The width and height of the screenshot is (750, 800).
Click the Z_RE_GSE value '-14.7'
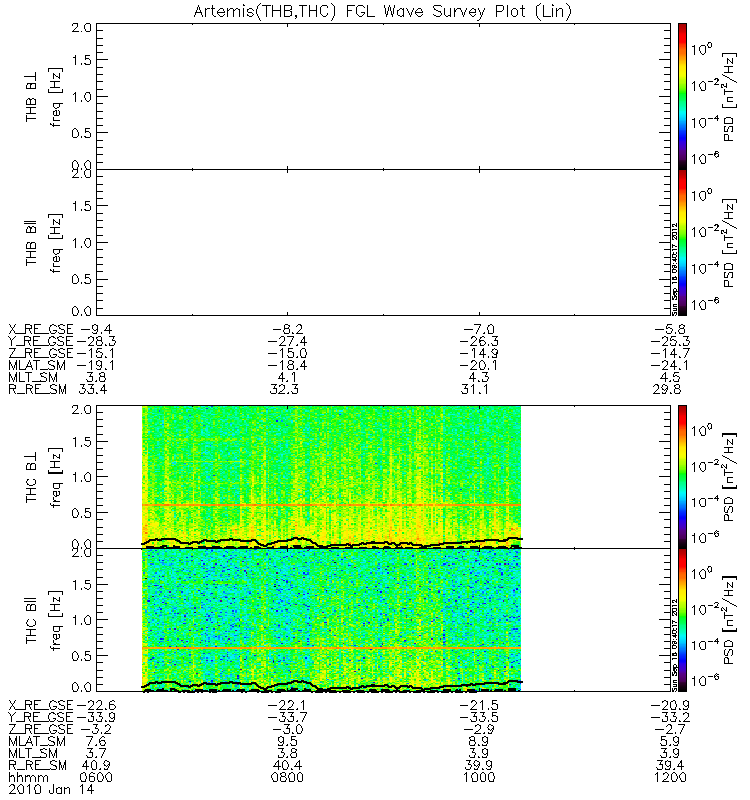point(670,354)
